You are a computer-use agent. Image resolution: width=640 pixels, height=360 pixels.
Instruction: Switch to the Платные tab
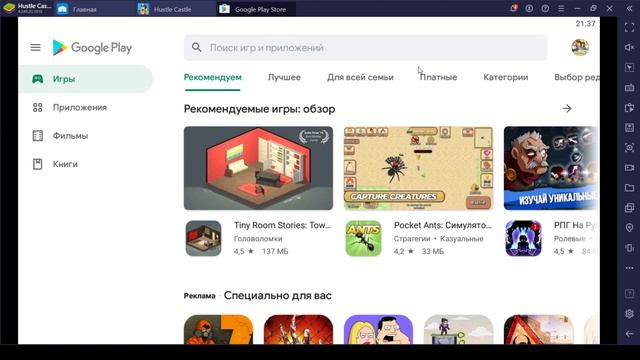438,77
